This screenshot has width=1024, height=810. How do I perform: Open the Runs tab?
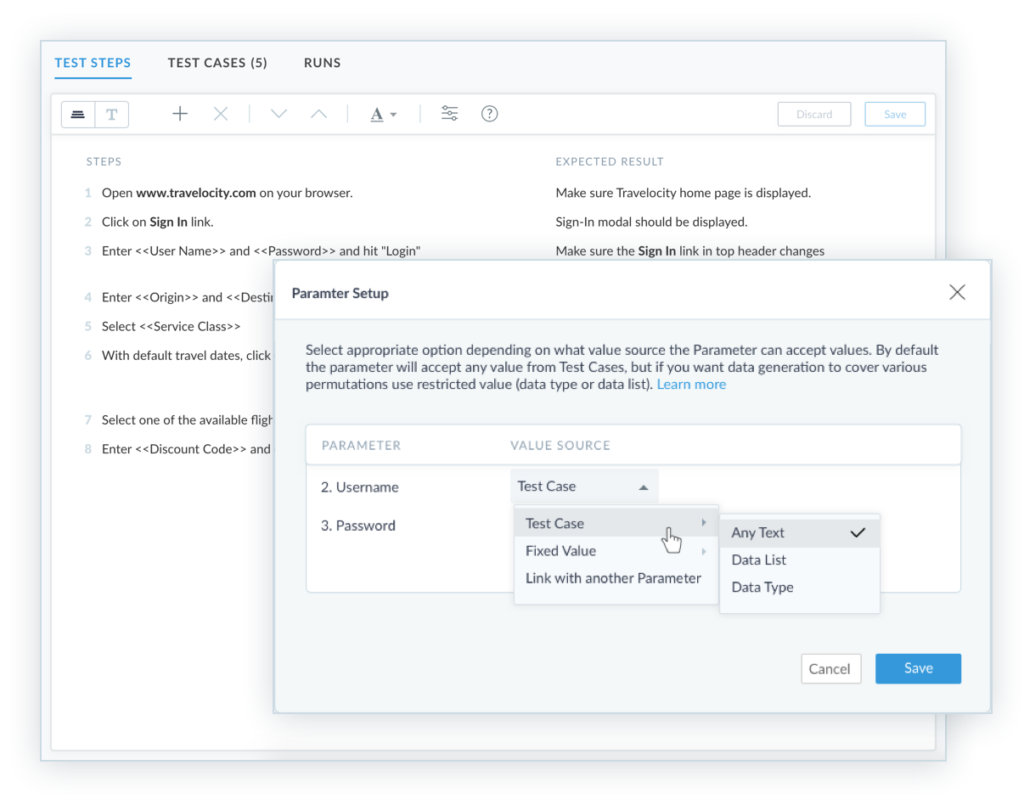tap(321, 62)
